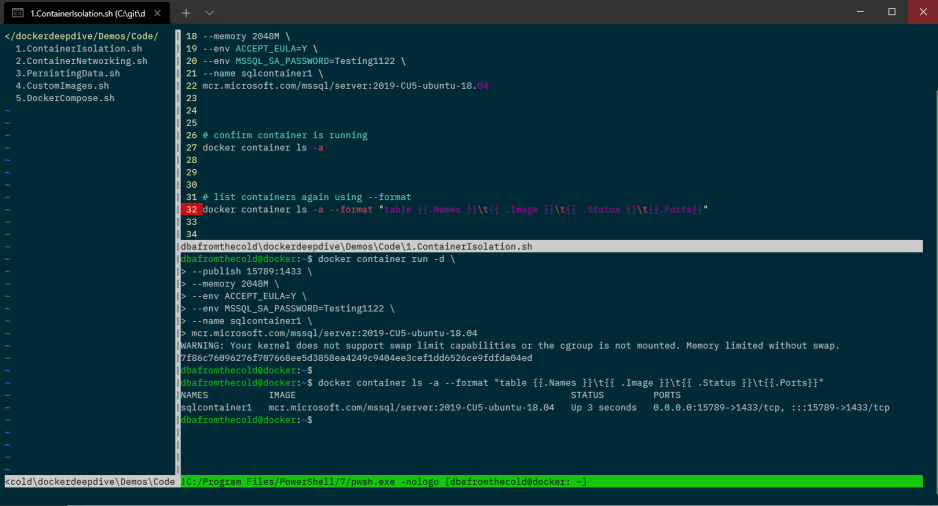Open a new terminal tab
The width and height of the screenshot is (938, 506).
[186, 12]
